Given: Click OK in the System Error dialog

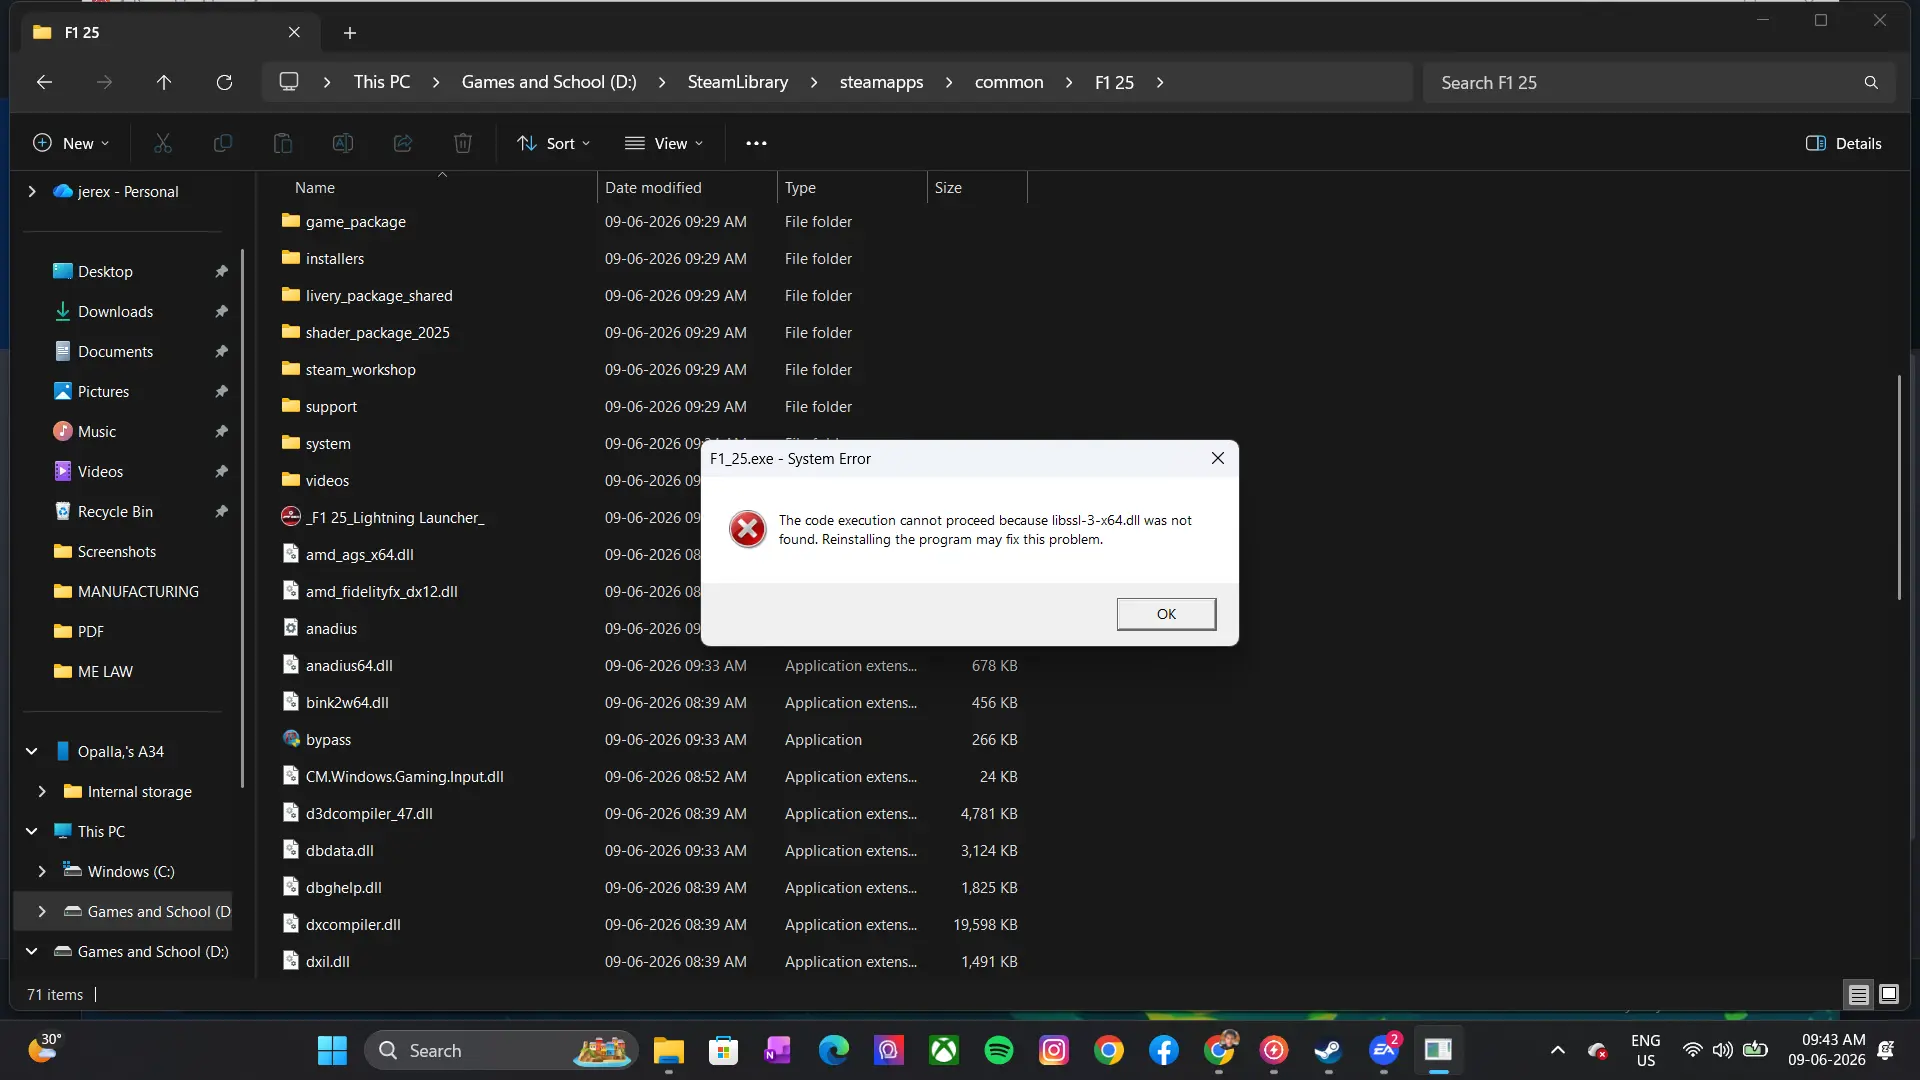Looking at the screenshot, I should coord(1166,614).
